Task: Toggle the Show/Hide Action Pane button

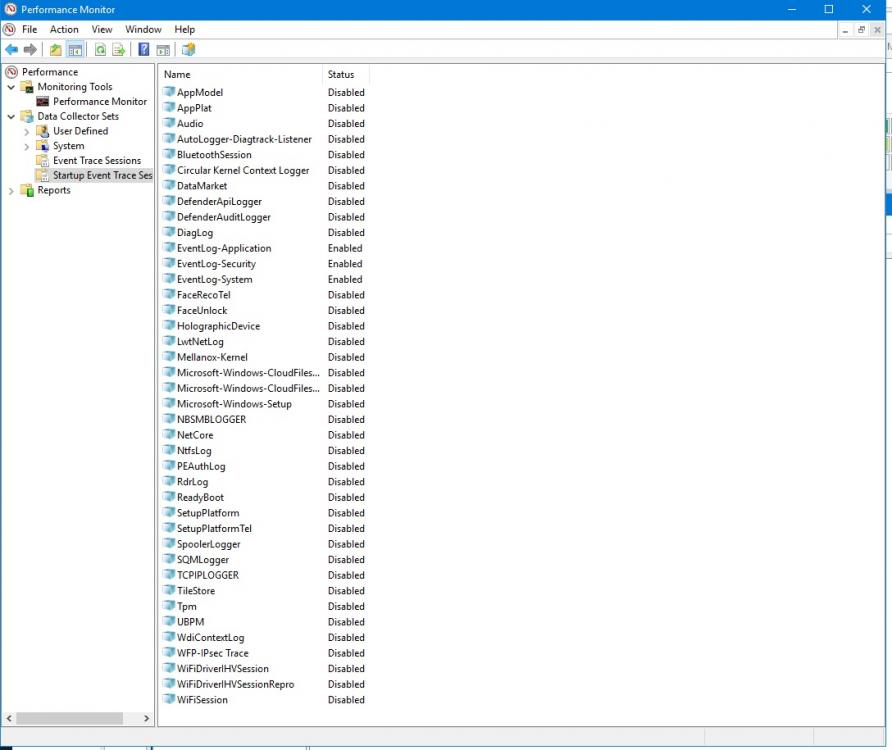Action: [163, 50]
